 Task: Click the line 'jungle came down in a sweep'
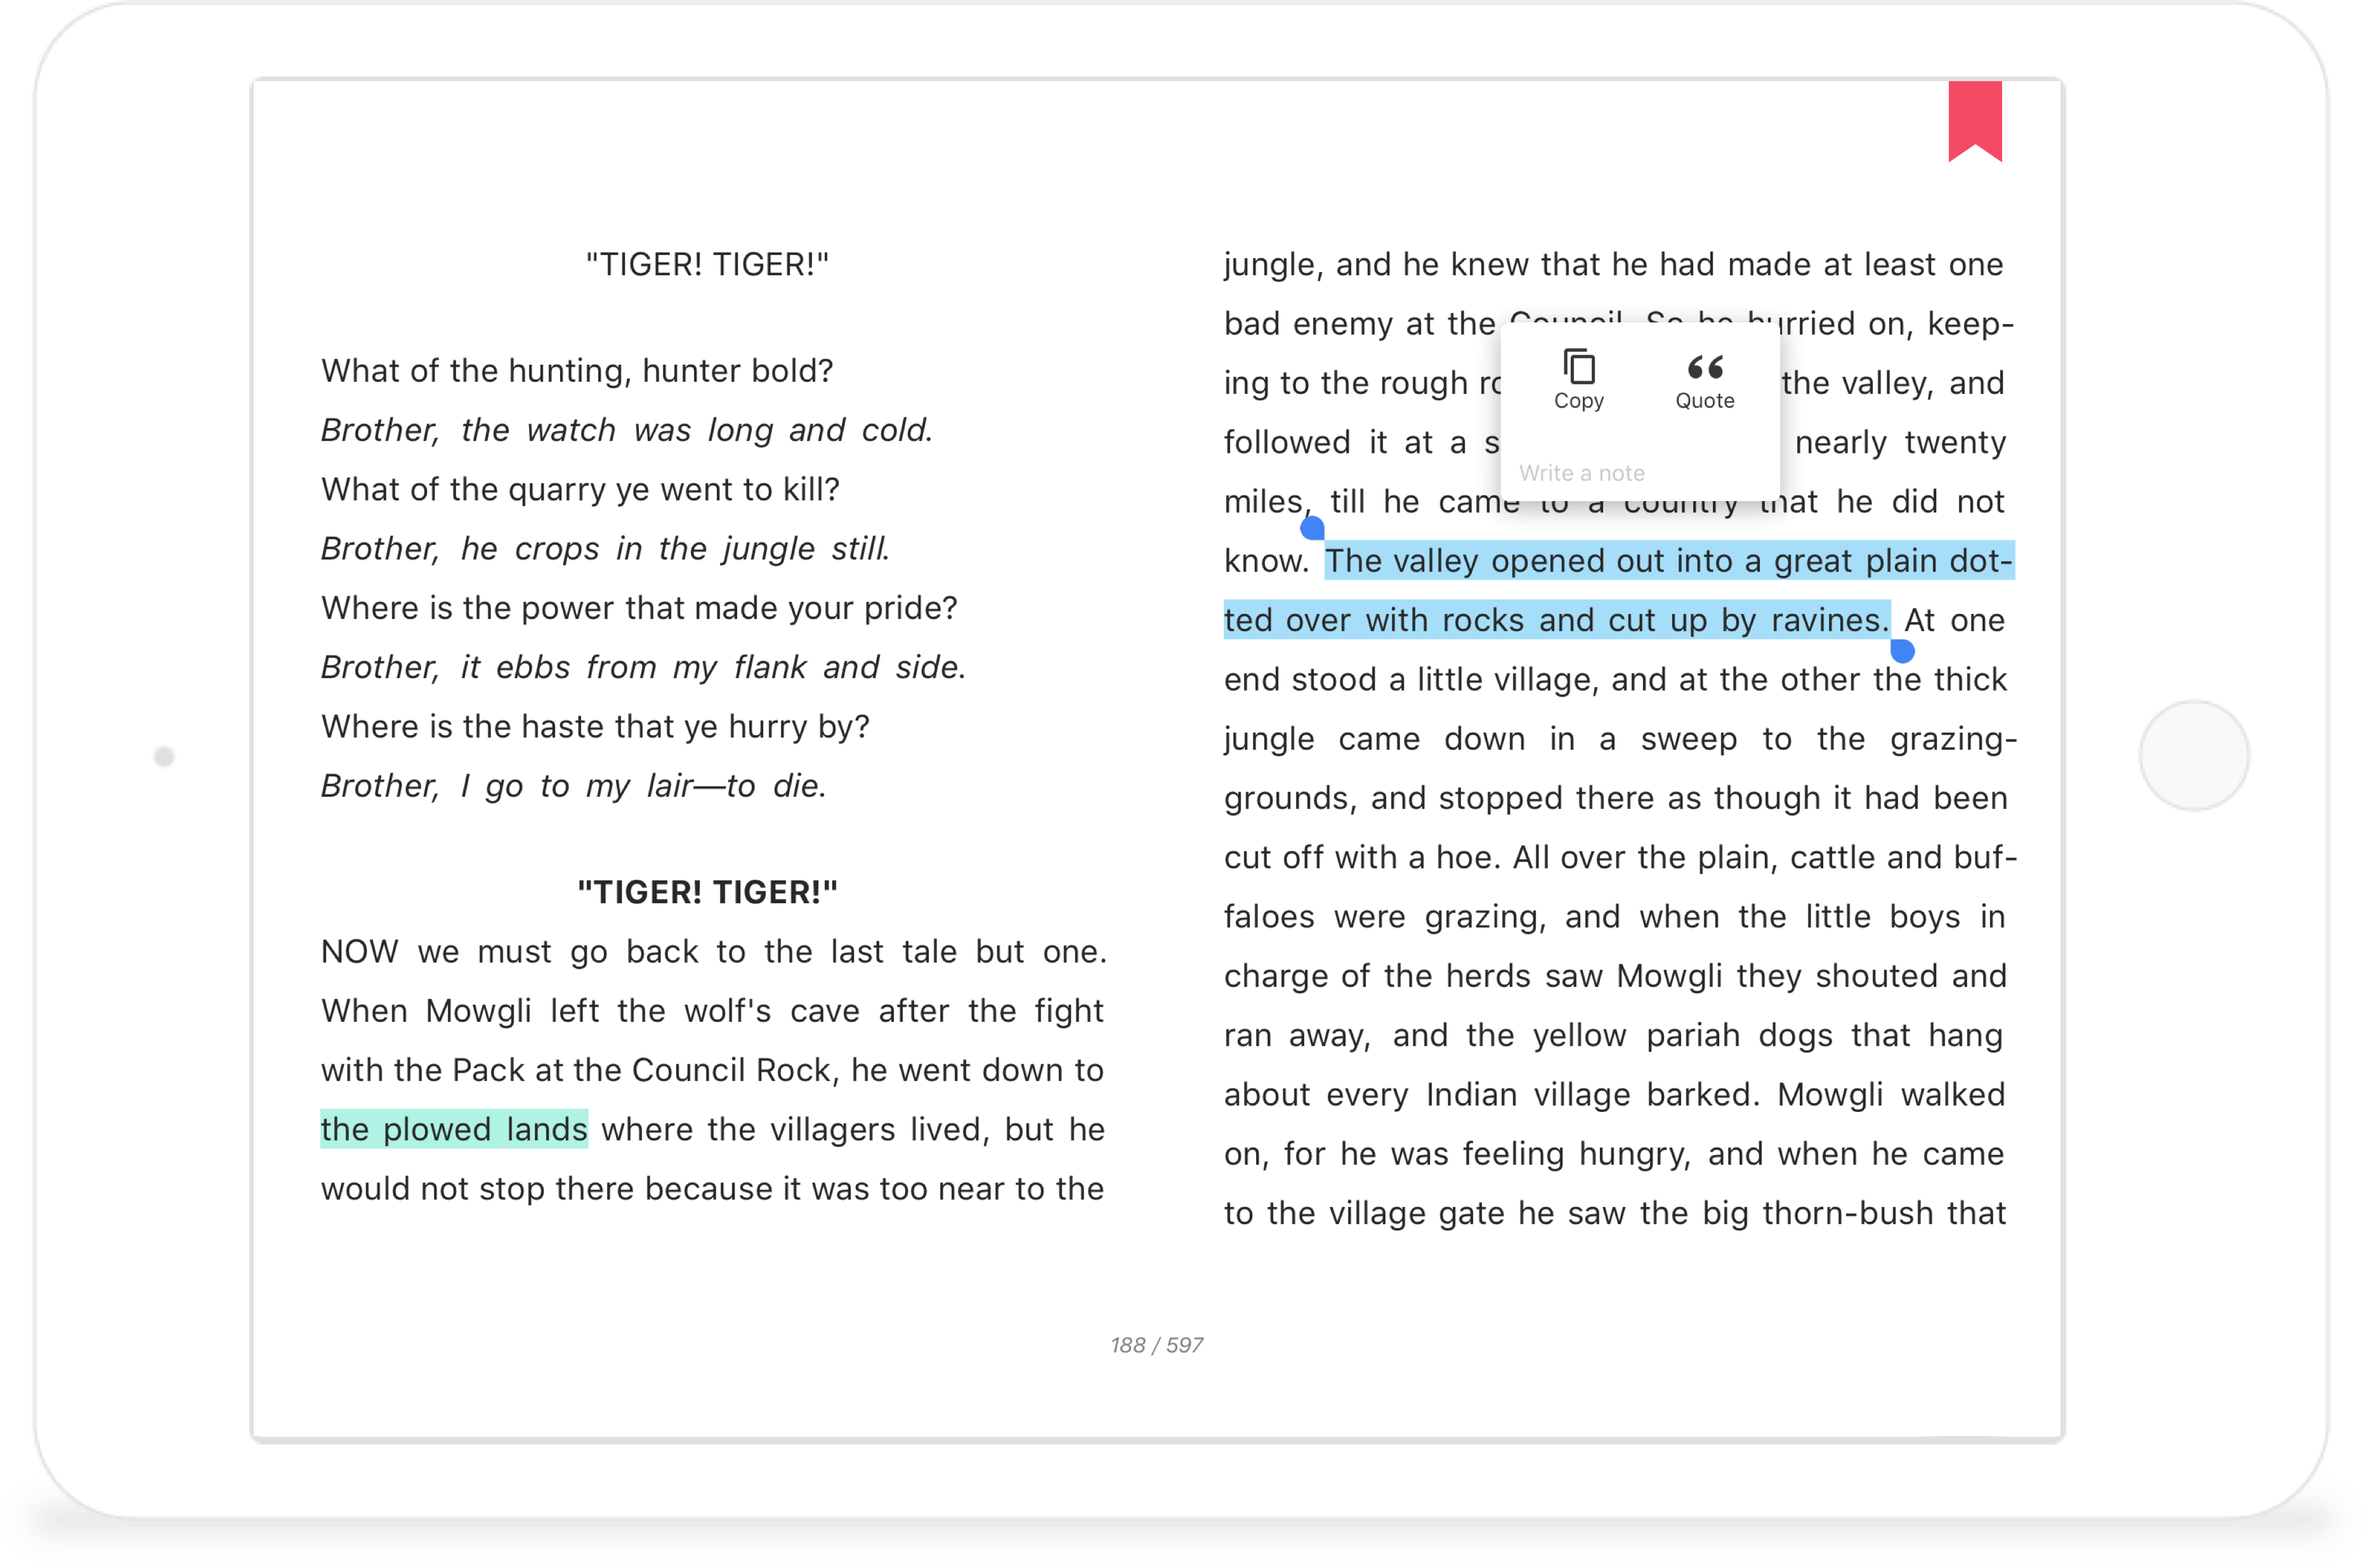[1620, 739]
